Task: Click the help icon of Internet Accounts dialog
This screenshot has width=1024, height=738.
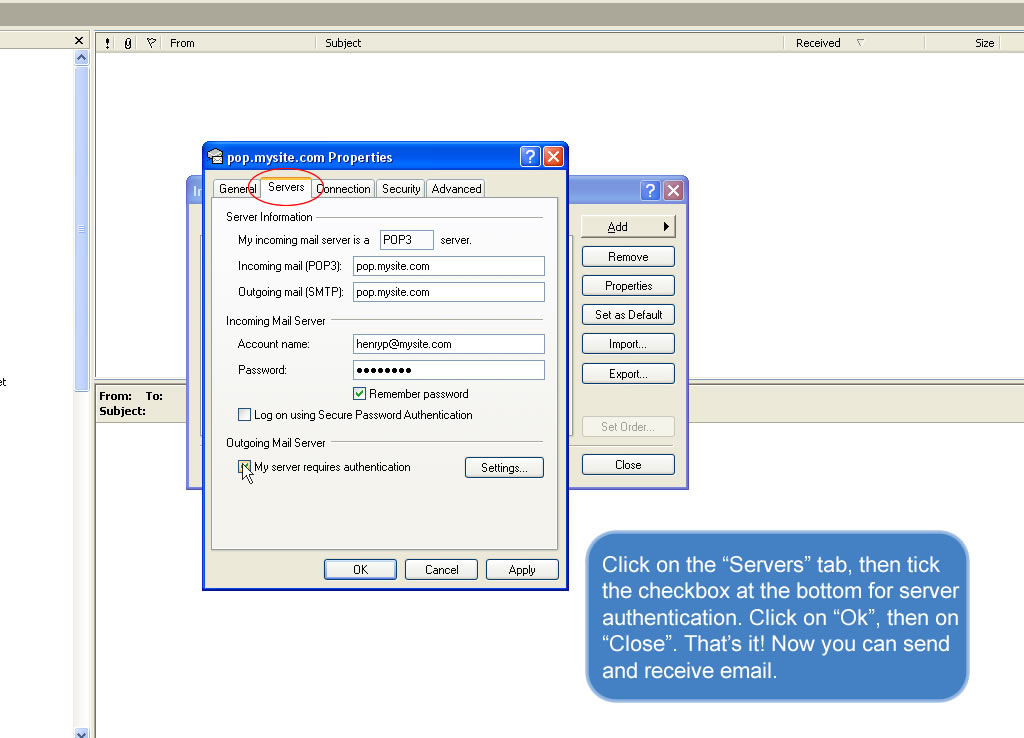Action: click(650, 191)
